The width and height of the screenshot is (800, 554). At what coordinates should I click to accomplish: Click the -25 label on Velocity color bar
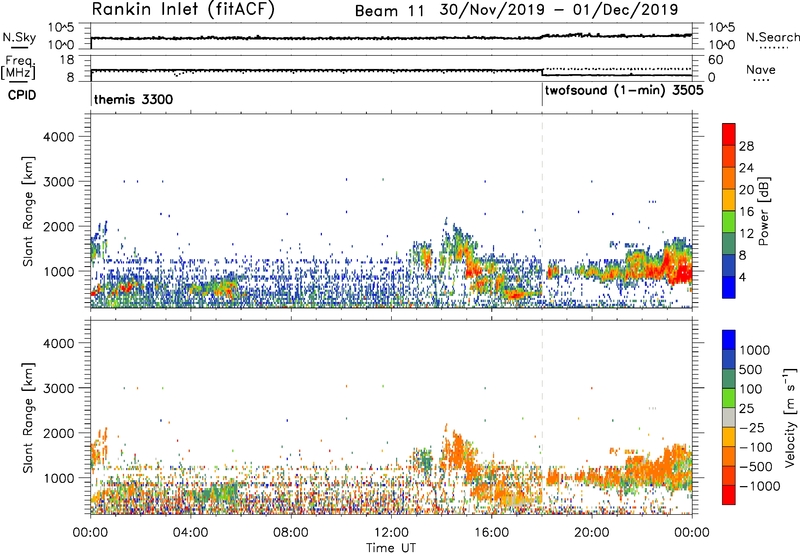(752, 428)
